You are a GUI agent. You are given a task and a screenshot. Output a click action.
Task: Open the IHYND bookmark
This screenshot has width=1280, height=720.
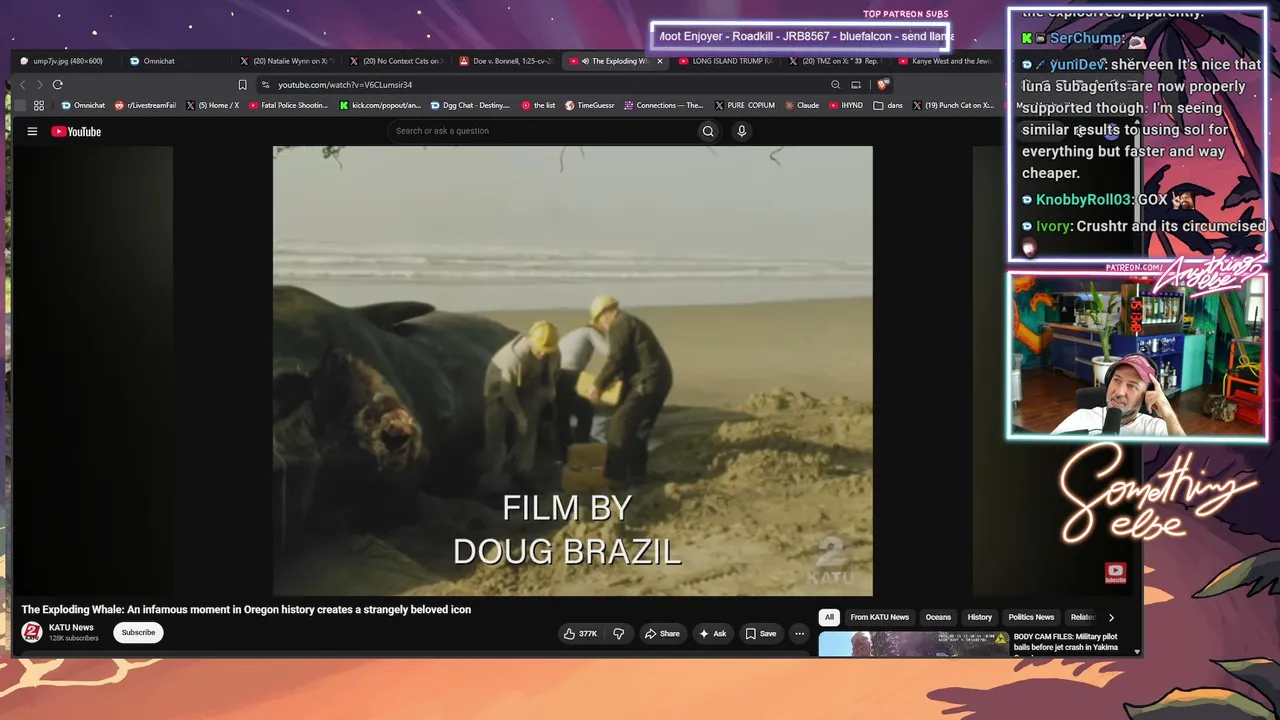pos(846,105)
